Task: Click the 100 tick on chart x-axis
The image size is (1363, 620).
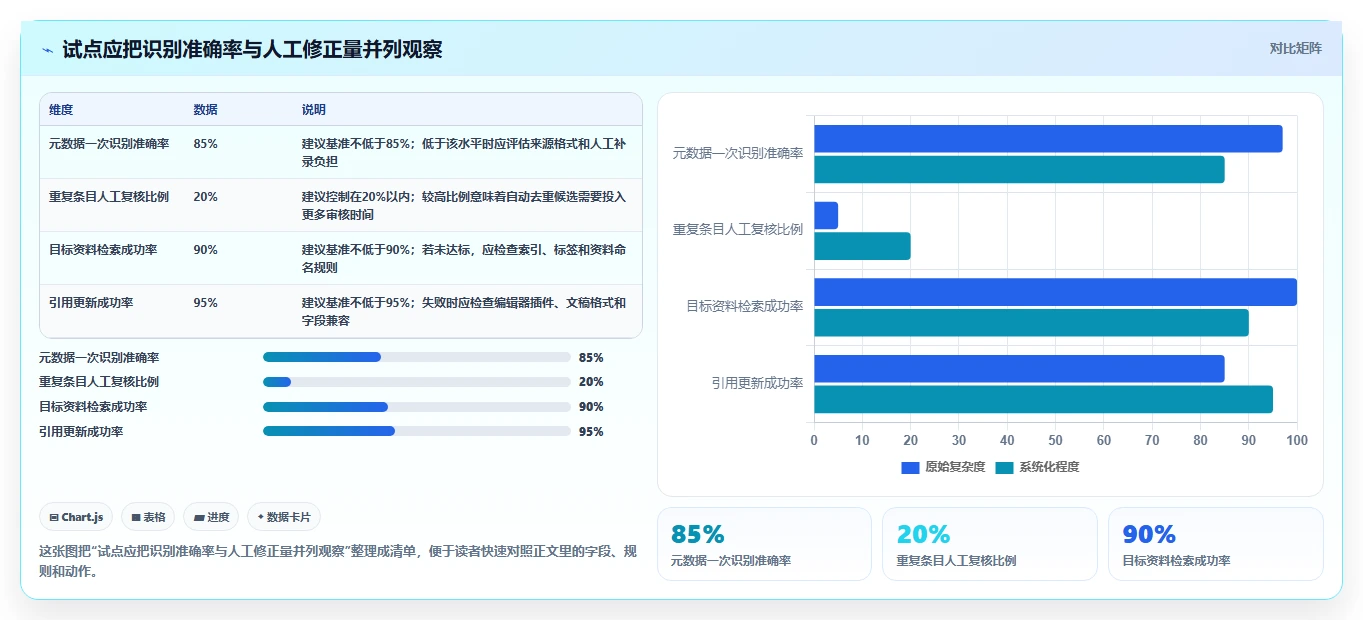Action: (x=1296, y=440)
